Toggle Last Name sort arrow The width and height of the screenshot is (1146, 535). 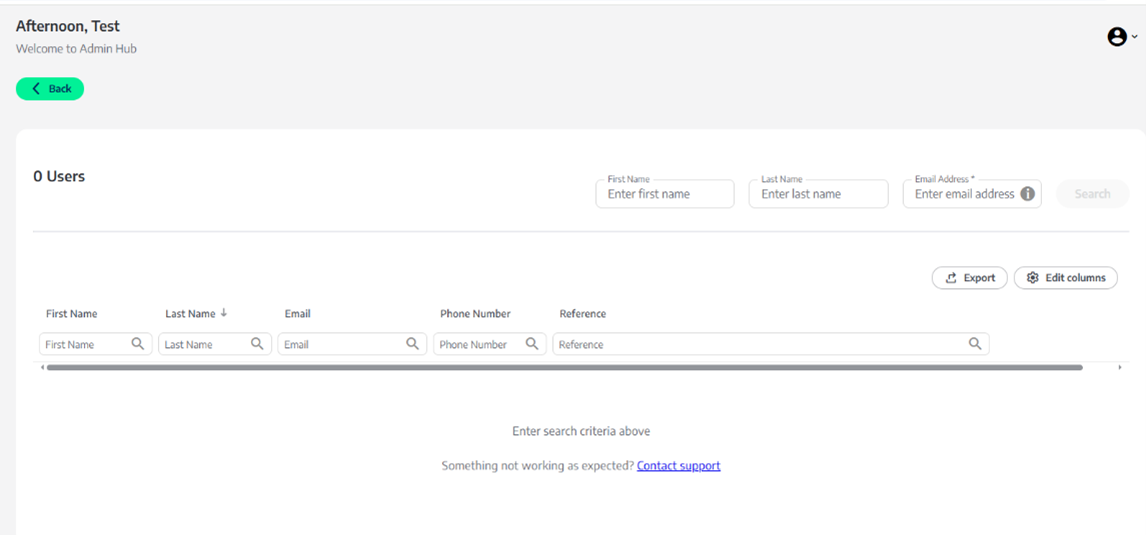point(224,313)
